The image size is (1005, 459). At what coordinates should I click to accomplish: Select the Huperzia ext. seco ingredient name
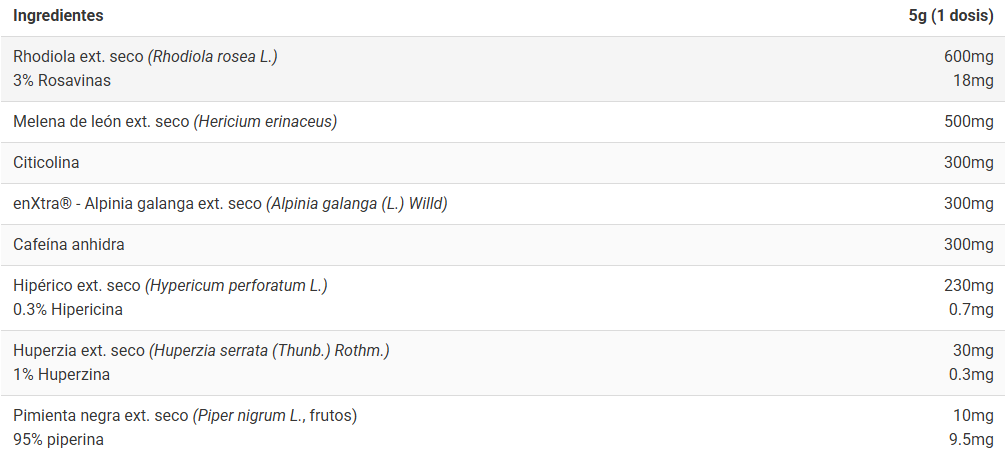point(200,350)
